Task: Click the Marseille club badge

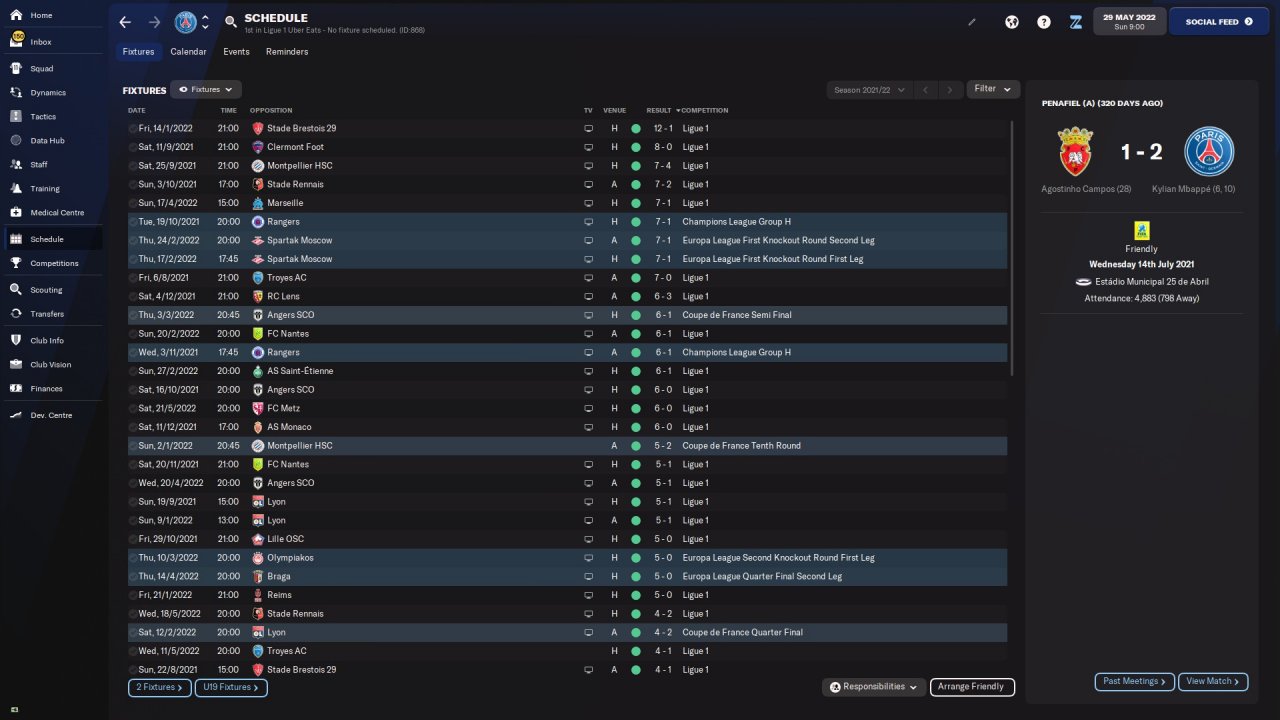Action: [x=258, y=203]
